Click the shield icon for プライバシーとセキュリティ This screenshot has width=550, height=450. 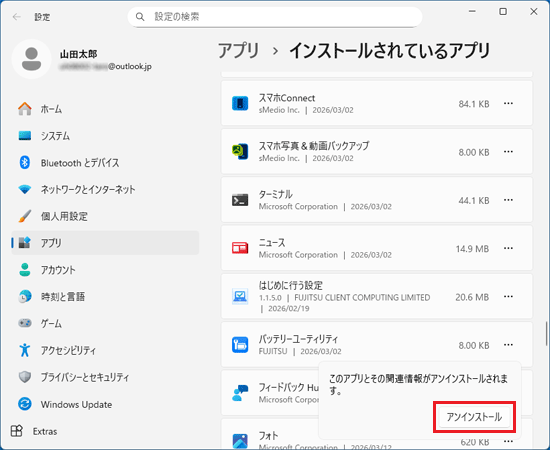25,377
